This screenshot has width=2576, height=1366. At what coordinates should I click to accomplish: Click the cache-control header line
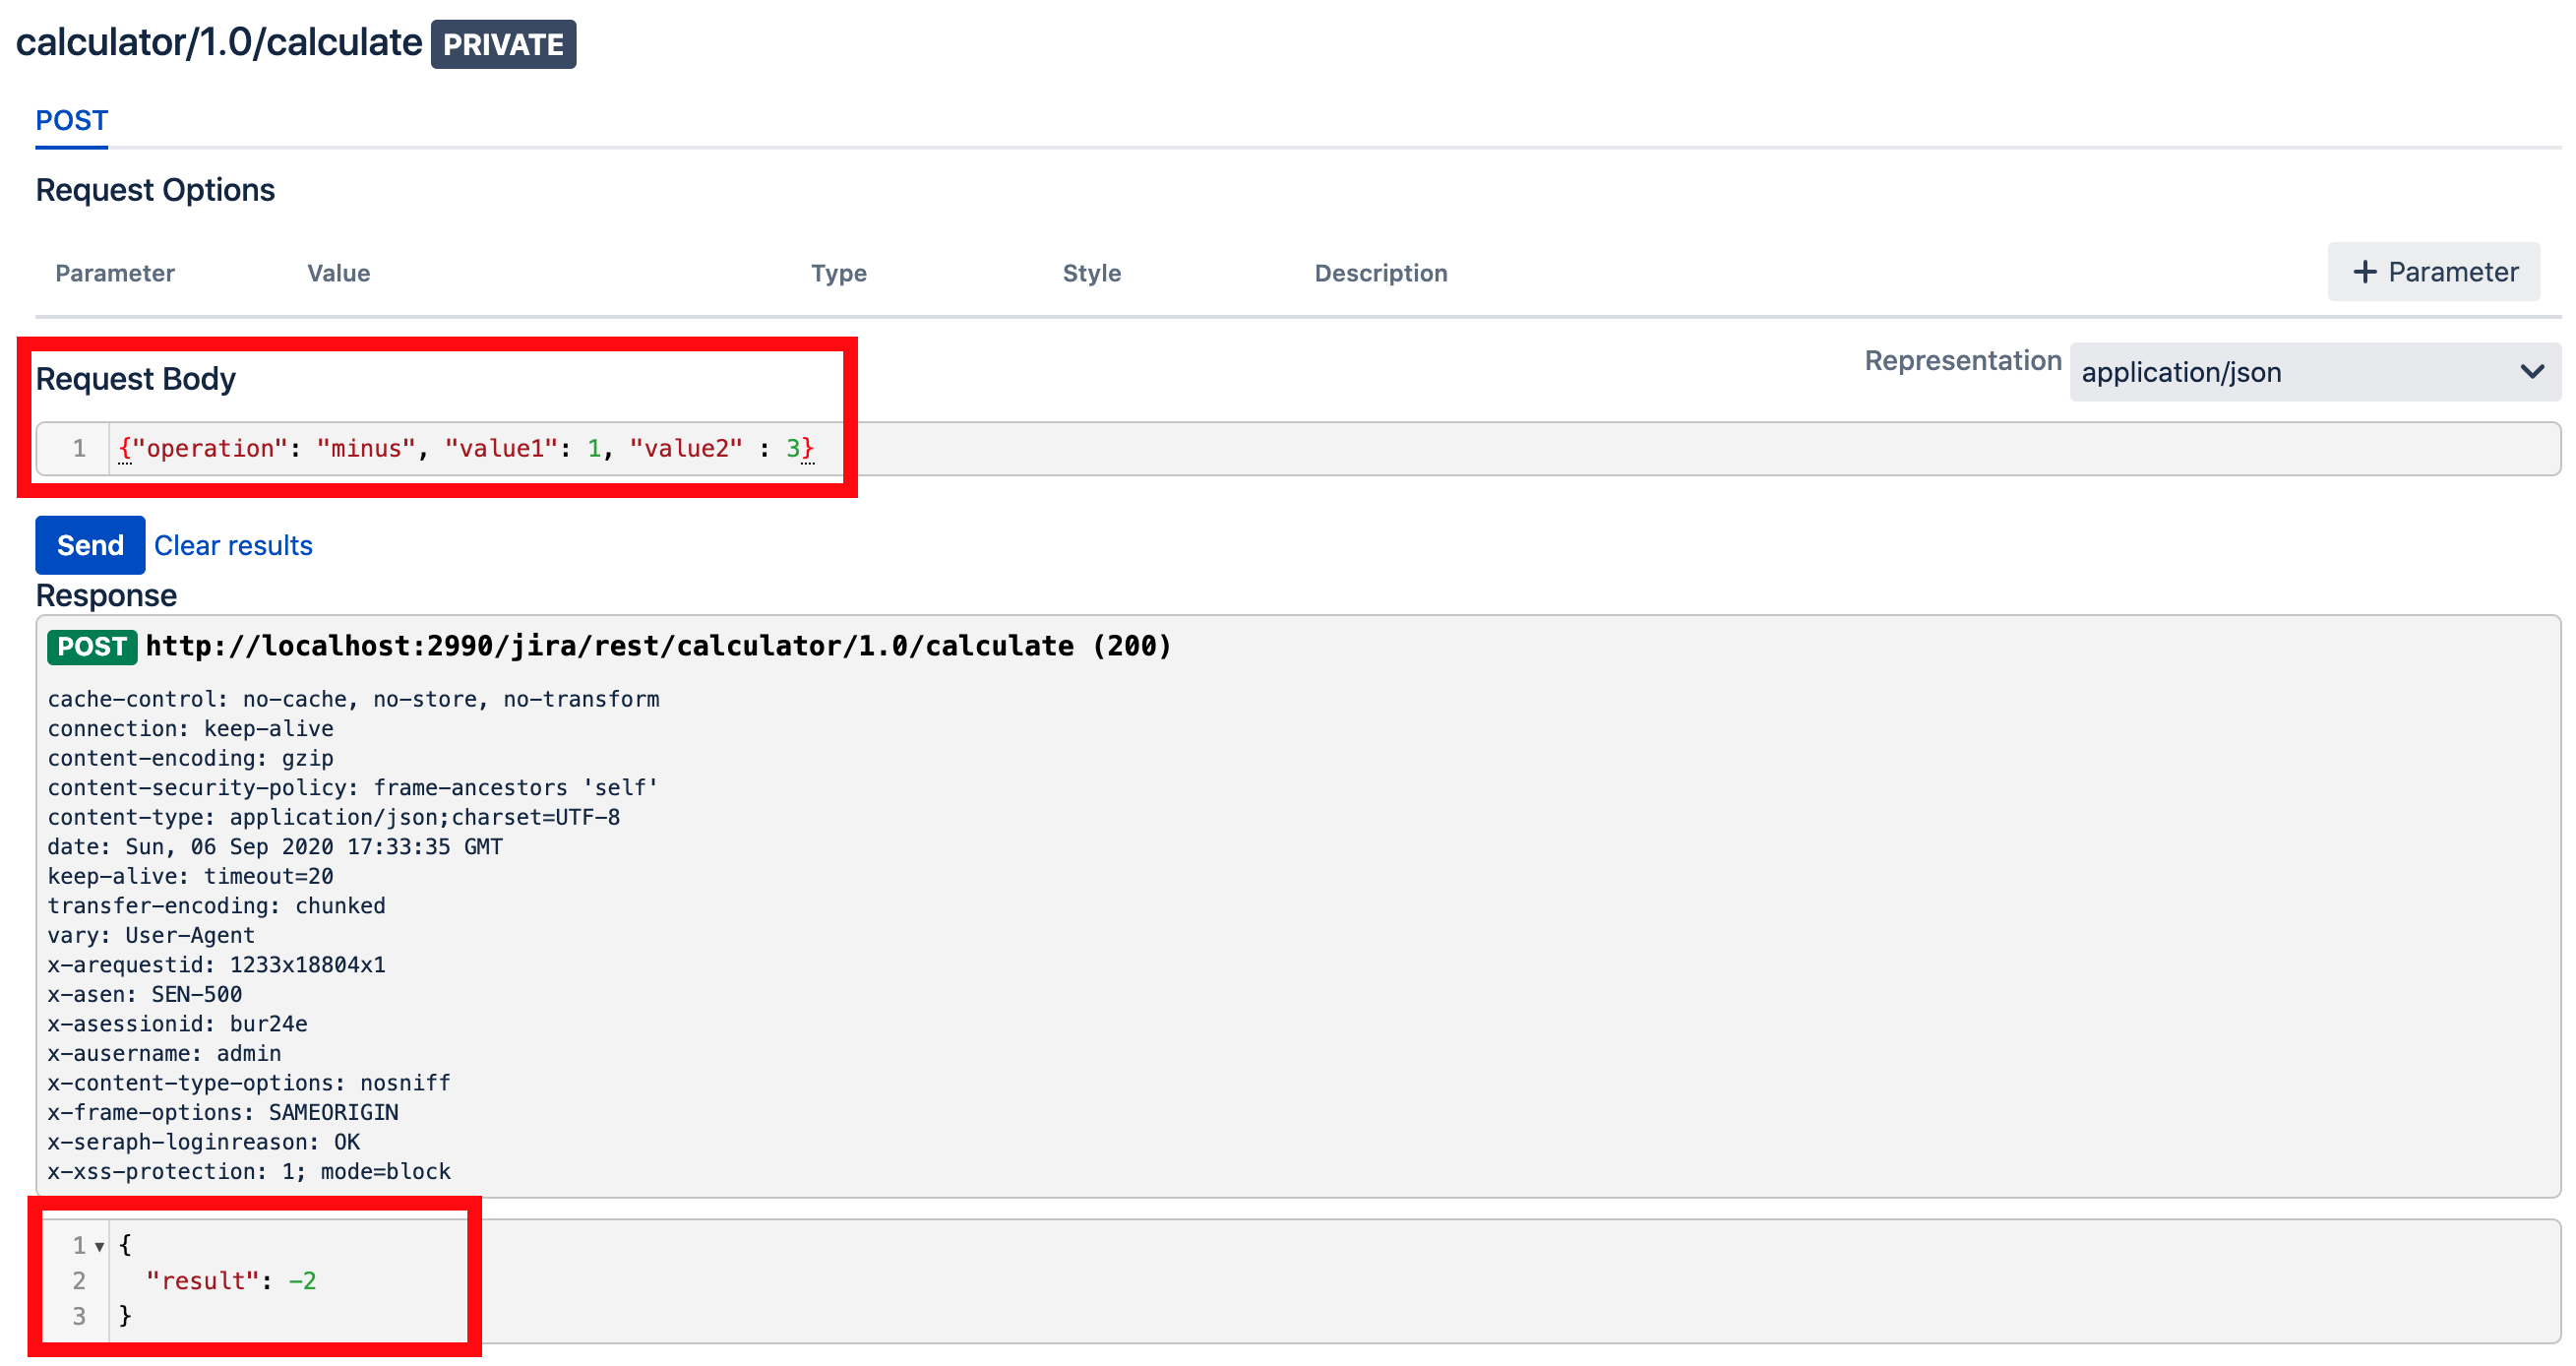[353, 699]
